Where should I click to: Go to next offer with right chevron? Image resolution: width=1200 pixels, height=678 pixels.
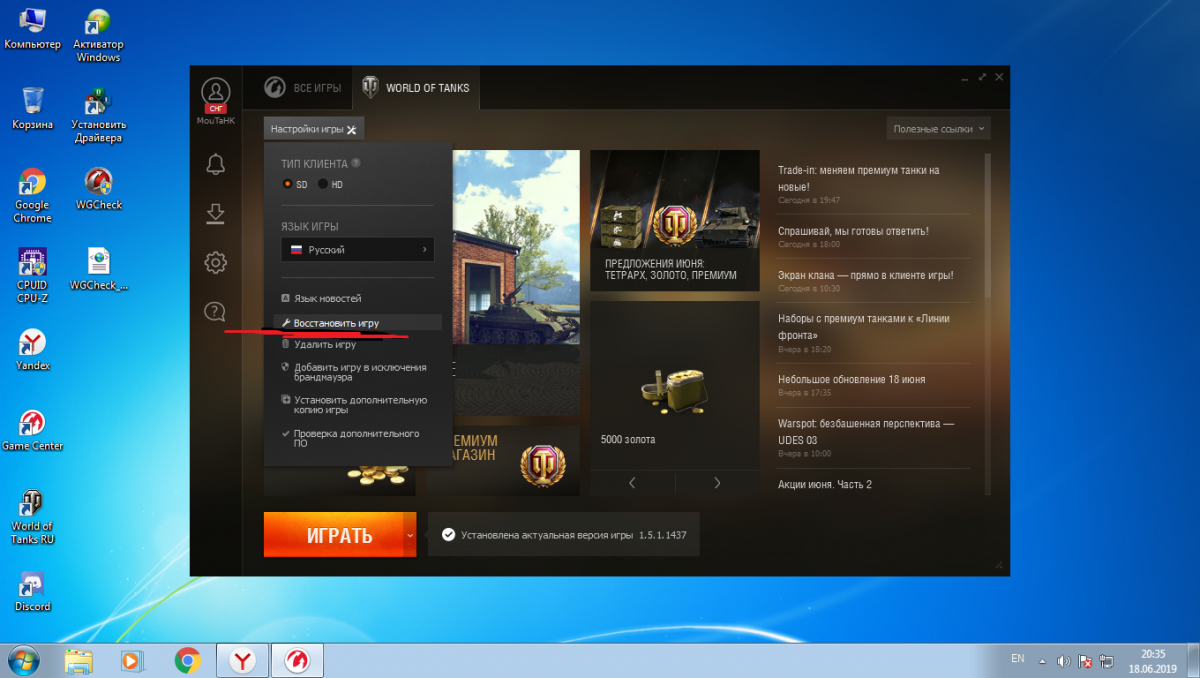[x=717, y=483]
